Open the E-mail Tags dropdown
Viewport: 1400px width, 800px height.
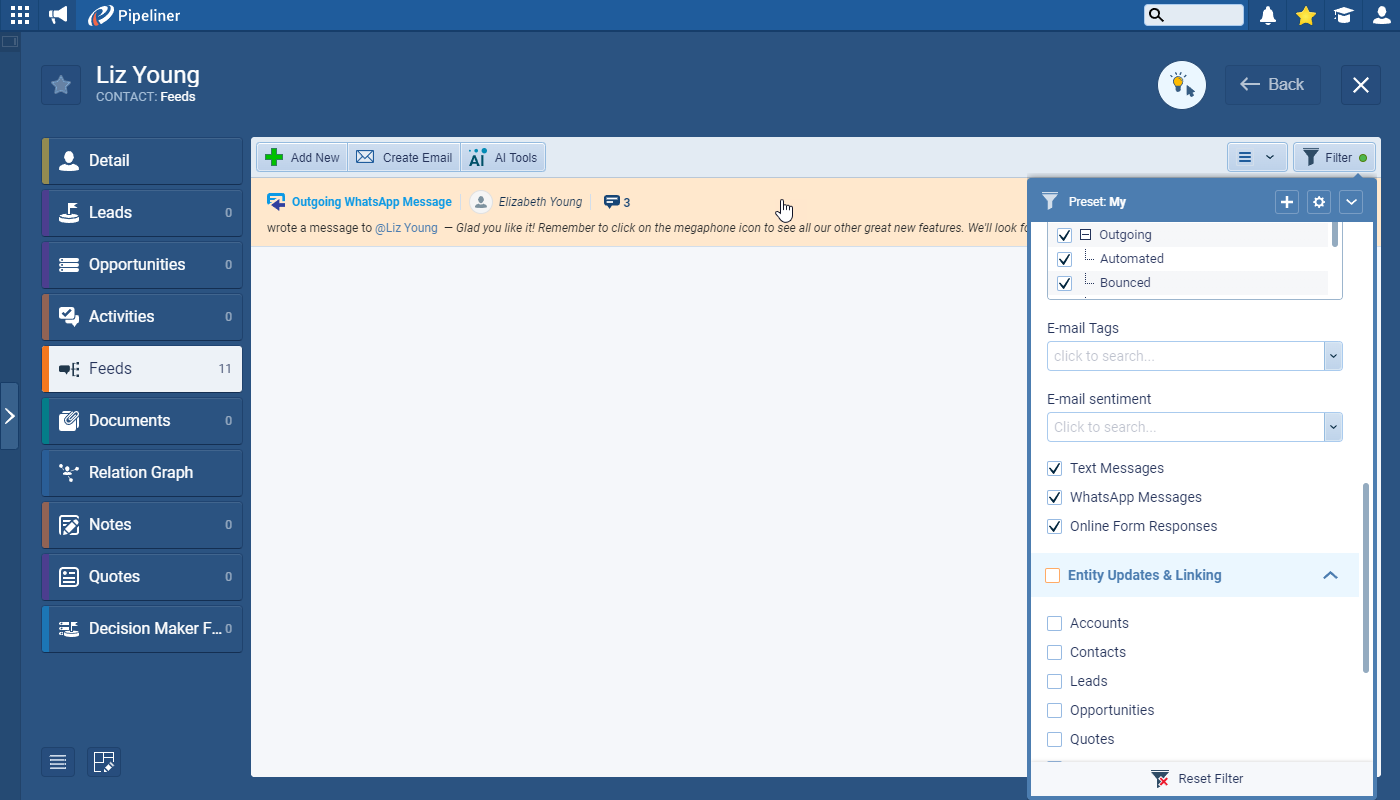[x=1332, y=356]
